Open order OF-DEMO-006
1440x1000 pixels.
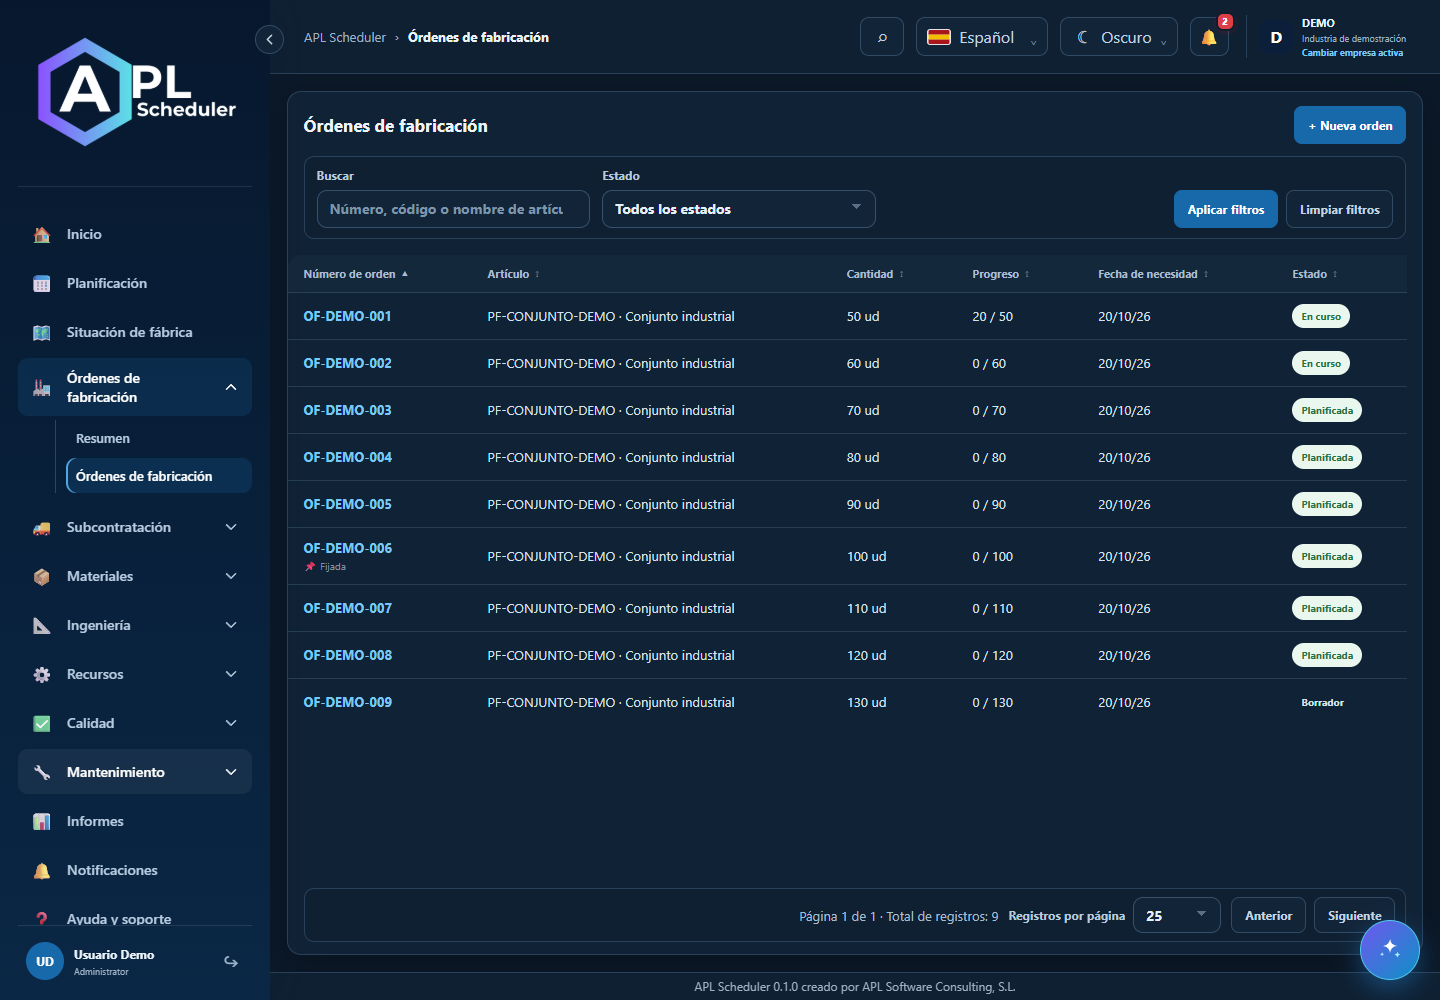pos(347,548)
